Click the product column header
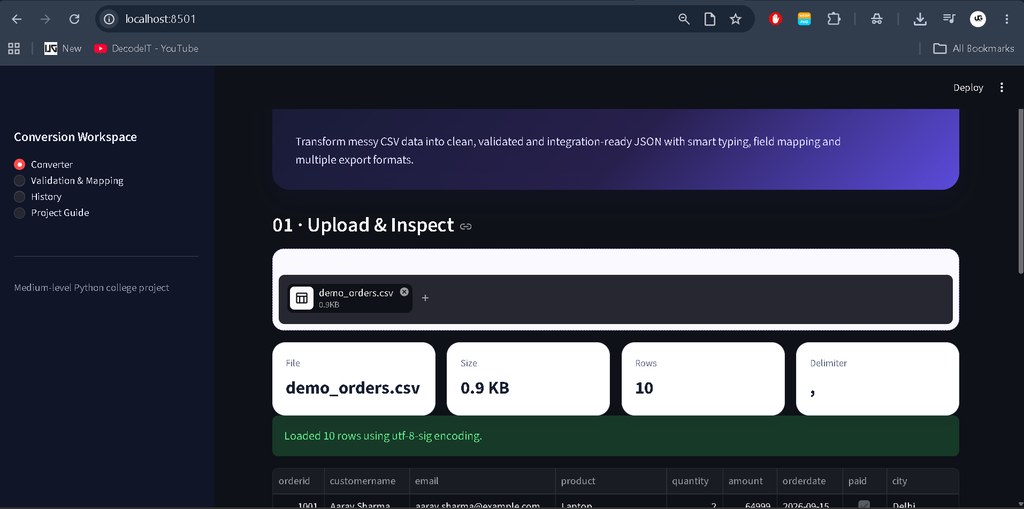1024x509 pixels. tap(611, 481)
